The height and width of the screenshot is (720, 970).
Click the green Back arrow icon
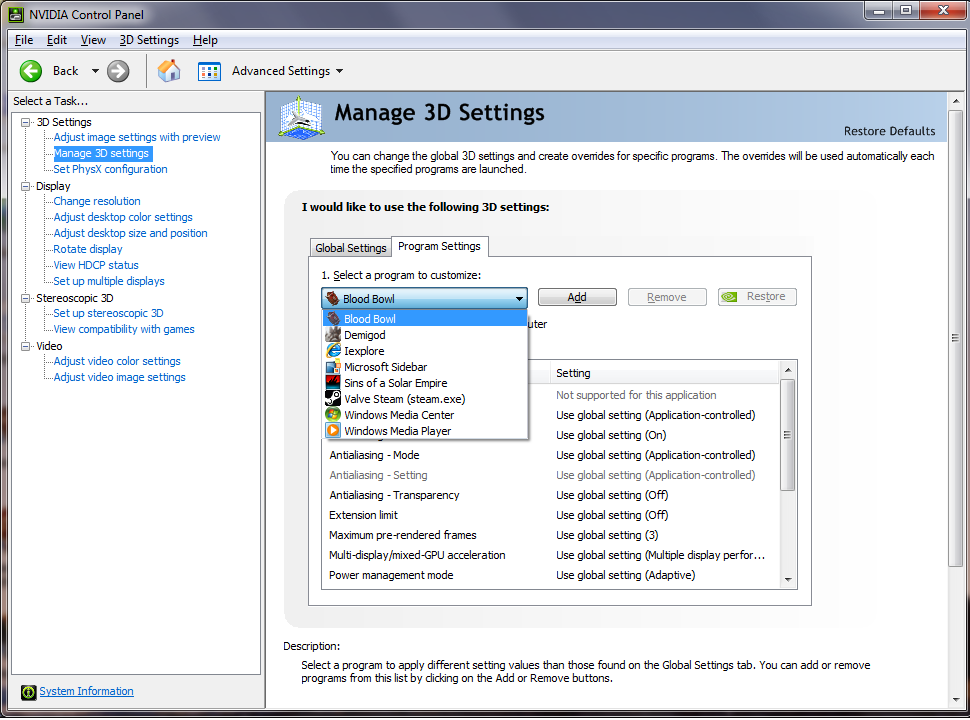(31, 71)
